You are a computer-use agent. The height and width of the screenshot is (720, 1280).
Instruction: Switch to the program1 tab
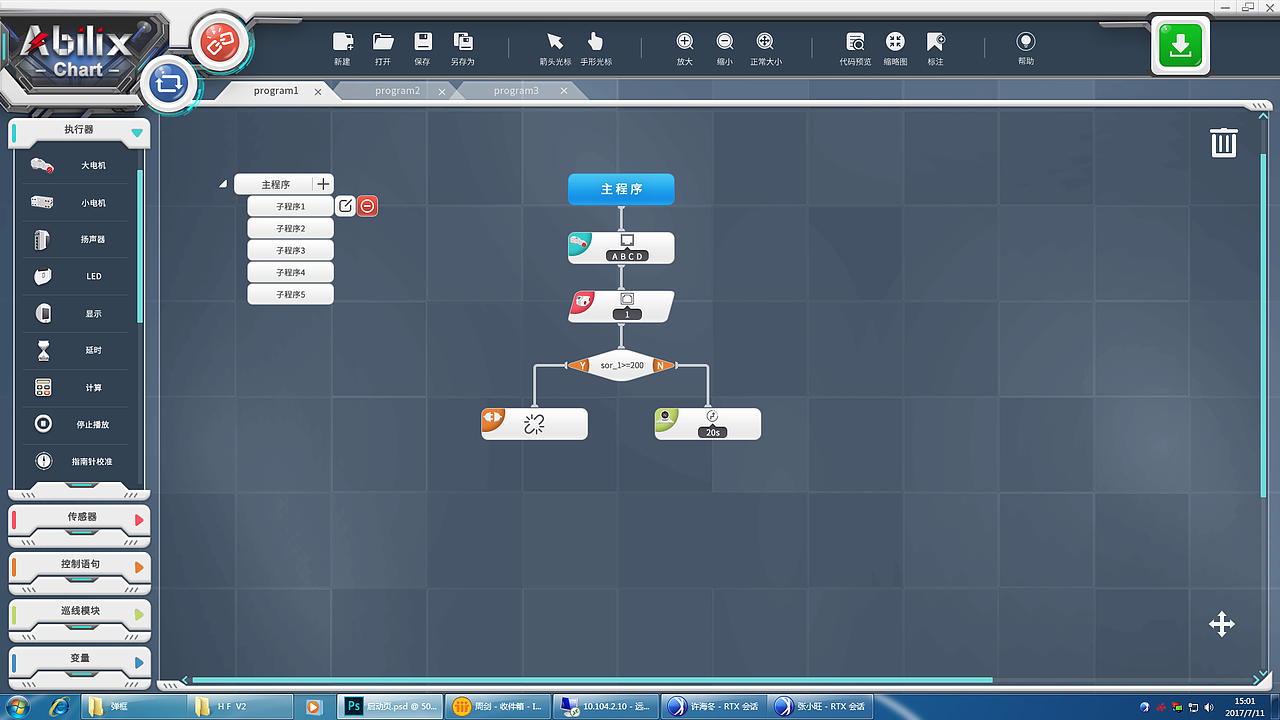[276, 91]
